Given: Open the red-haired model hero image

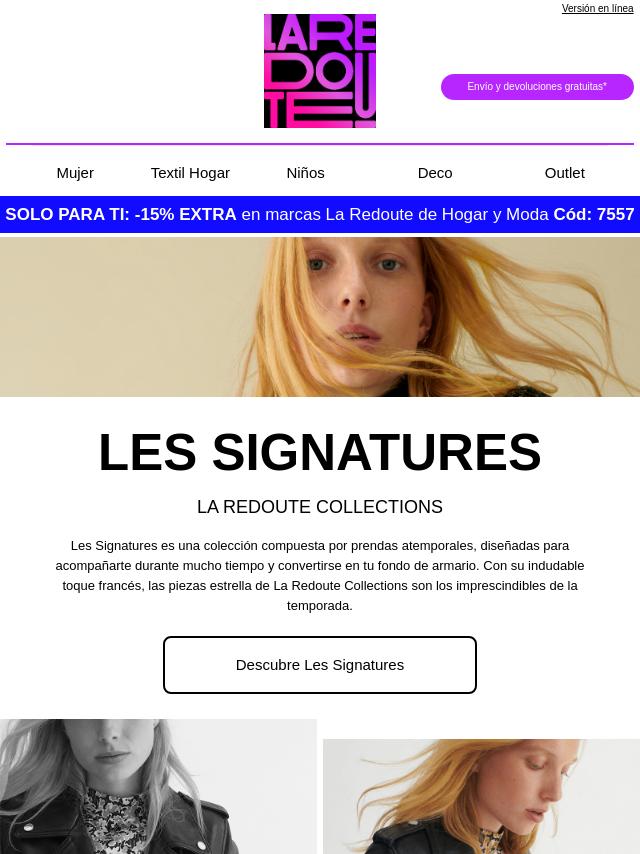Looking at the screenshot, I should pos(320,316).
